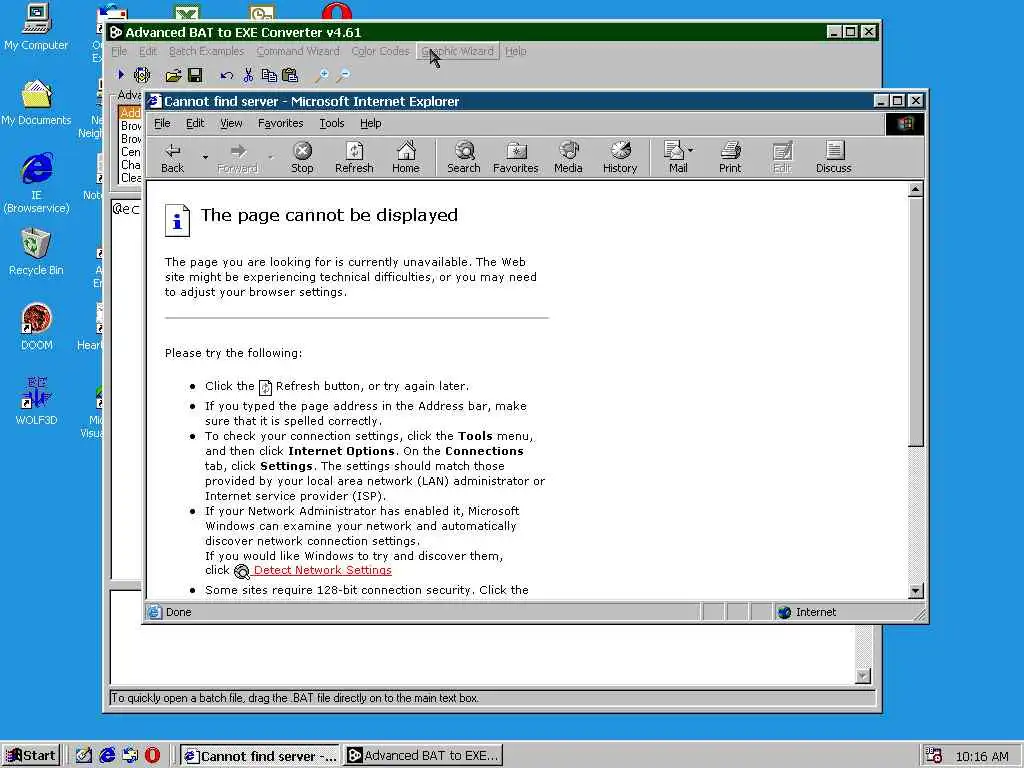Open Graphic Wizard menu in BAT converter

coord(458,51)
